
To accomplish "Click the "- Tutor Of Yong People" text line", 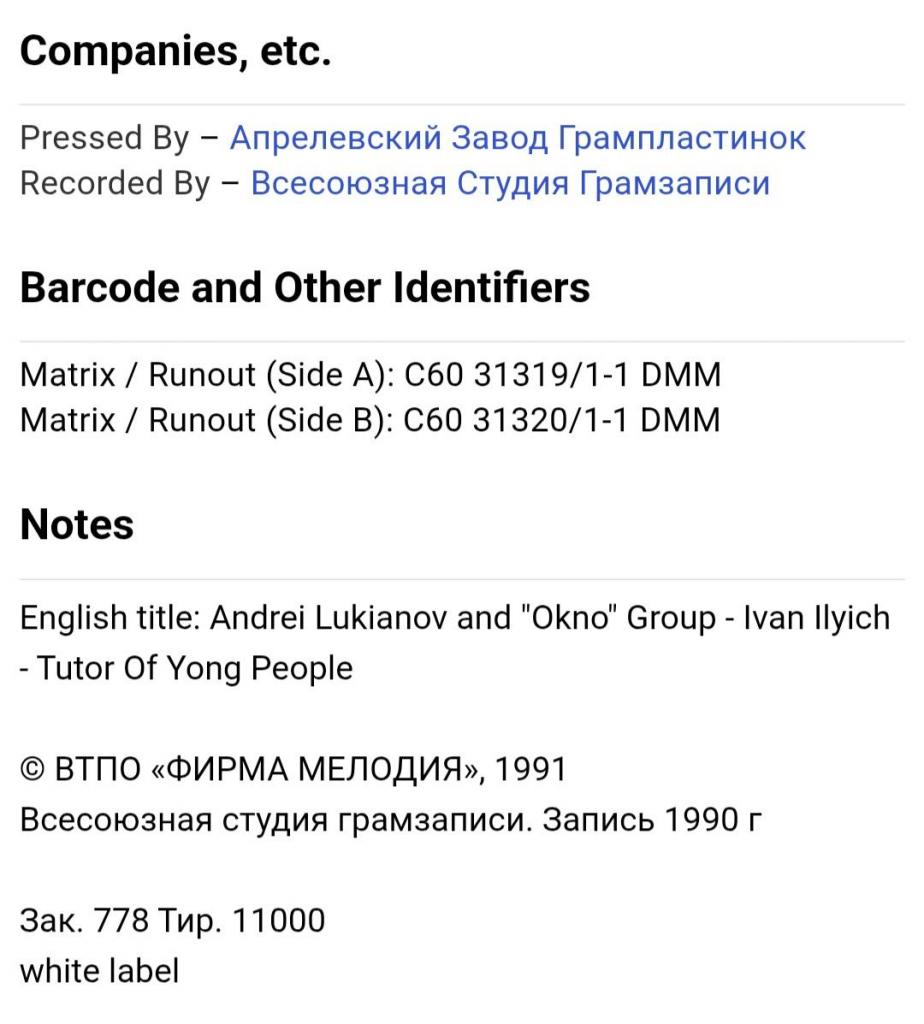I will 187,667.
